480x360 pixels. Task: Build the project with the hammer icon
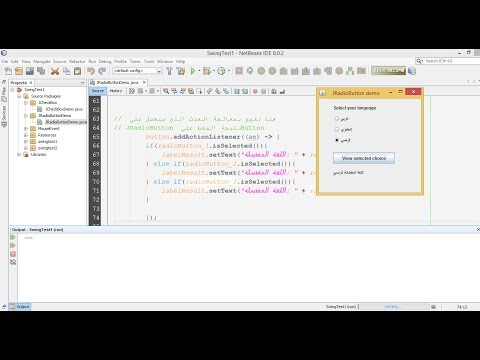pos(170,71)
